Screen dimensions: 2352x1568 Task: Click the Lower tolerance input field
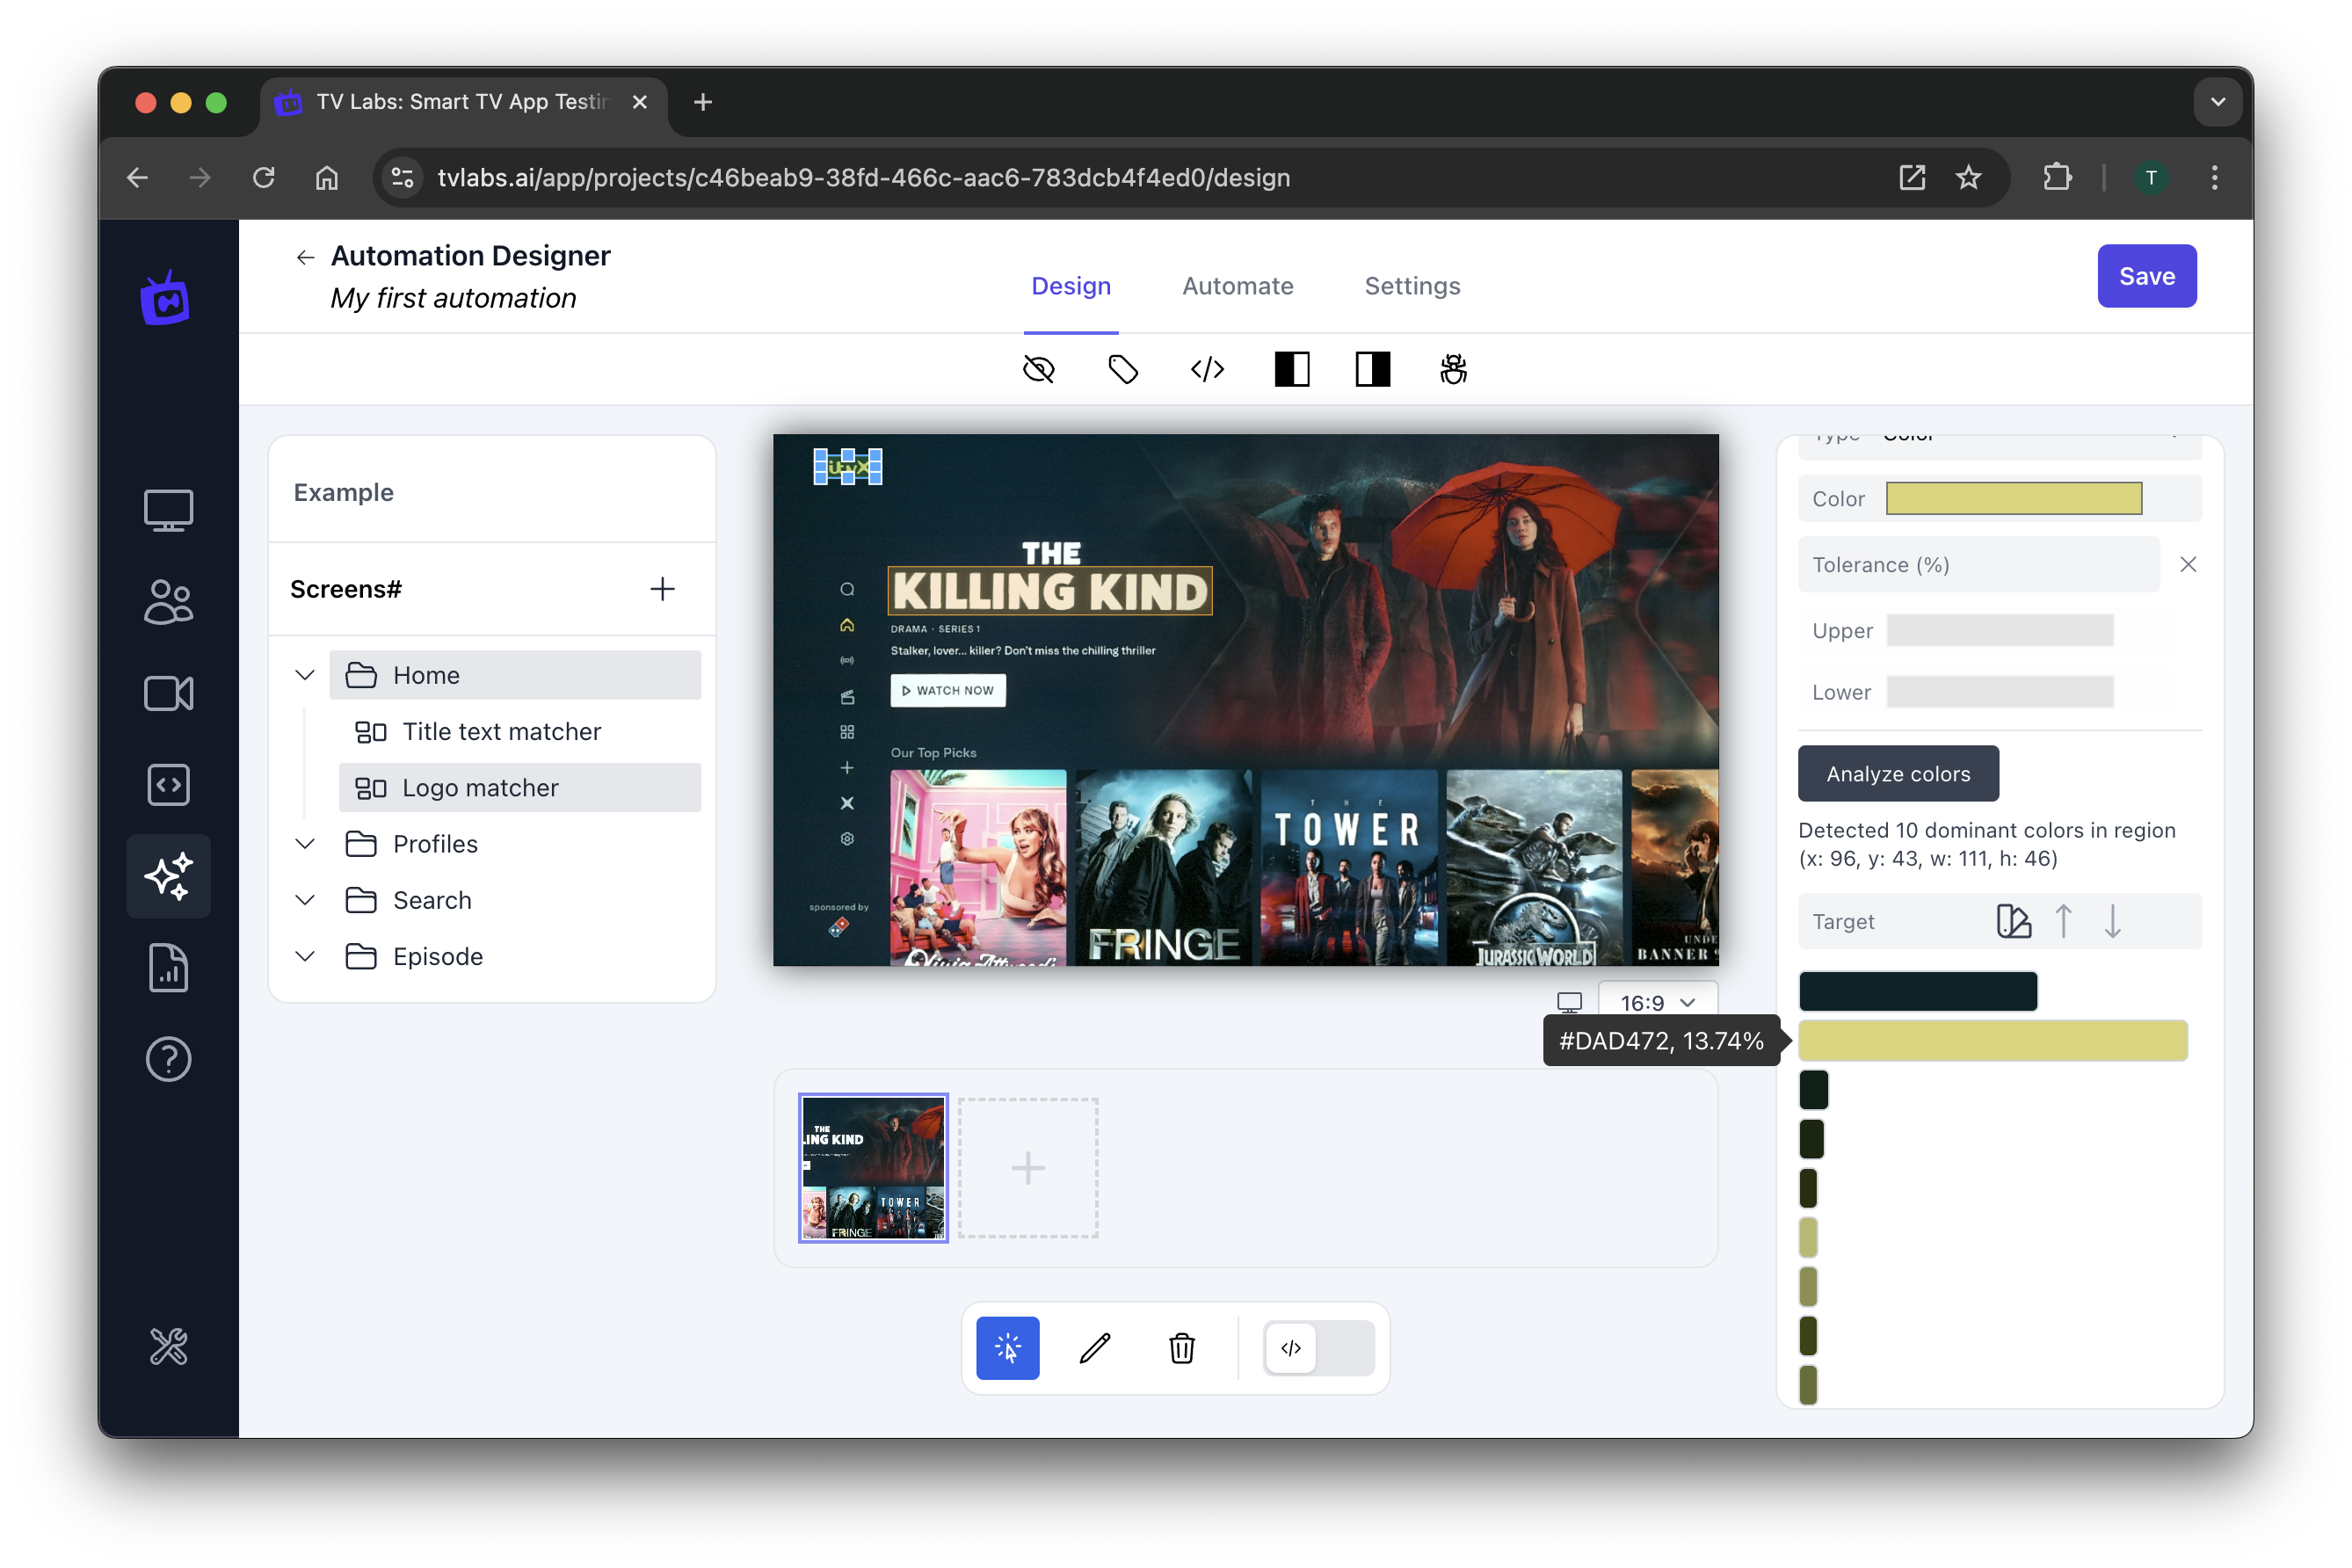[x=2000, y=692]
